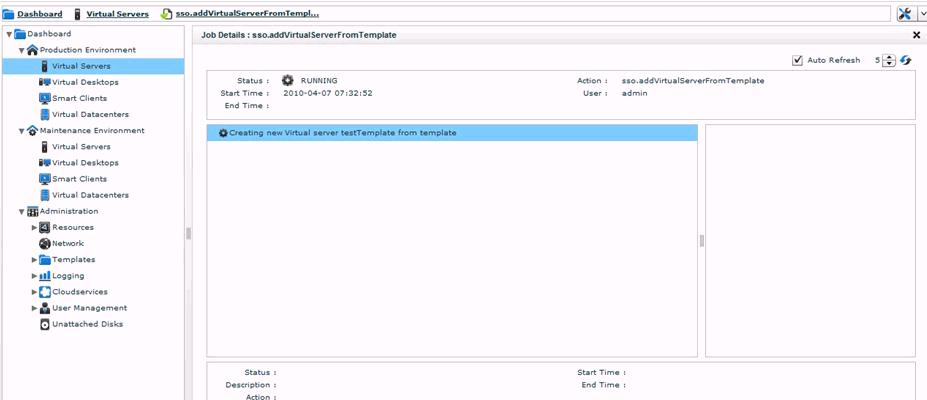Select Virtual Desktops icon under Production

pyautogui.click(x=44, y=82)
